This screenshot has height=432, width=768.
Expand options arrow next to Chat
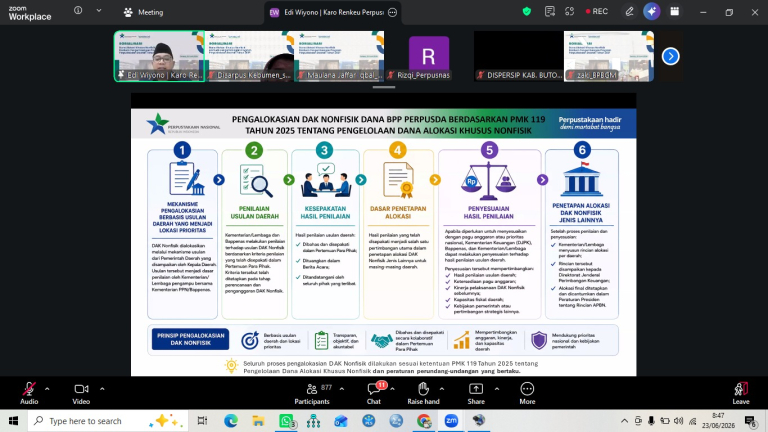pos(392,389)
